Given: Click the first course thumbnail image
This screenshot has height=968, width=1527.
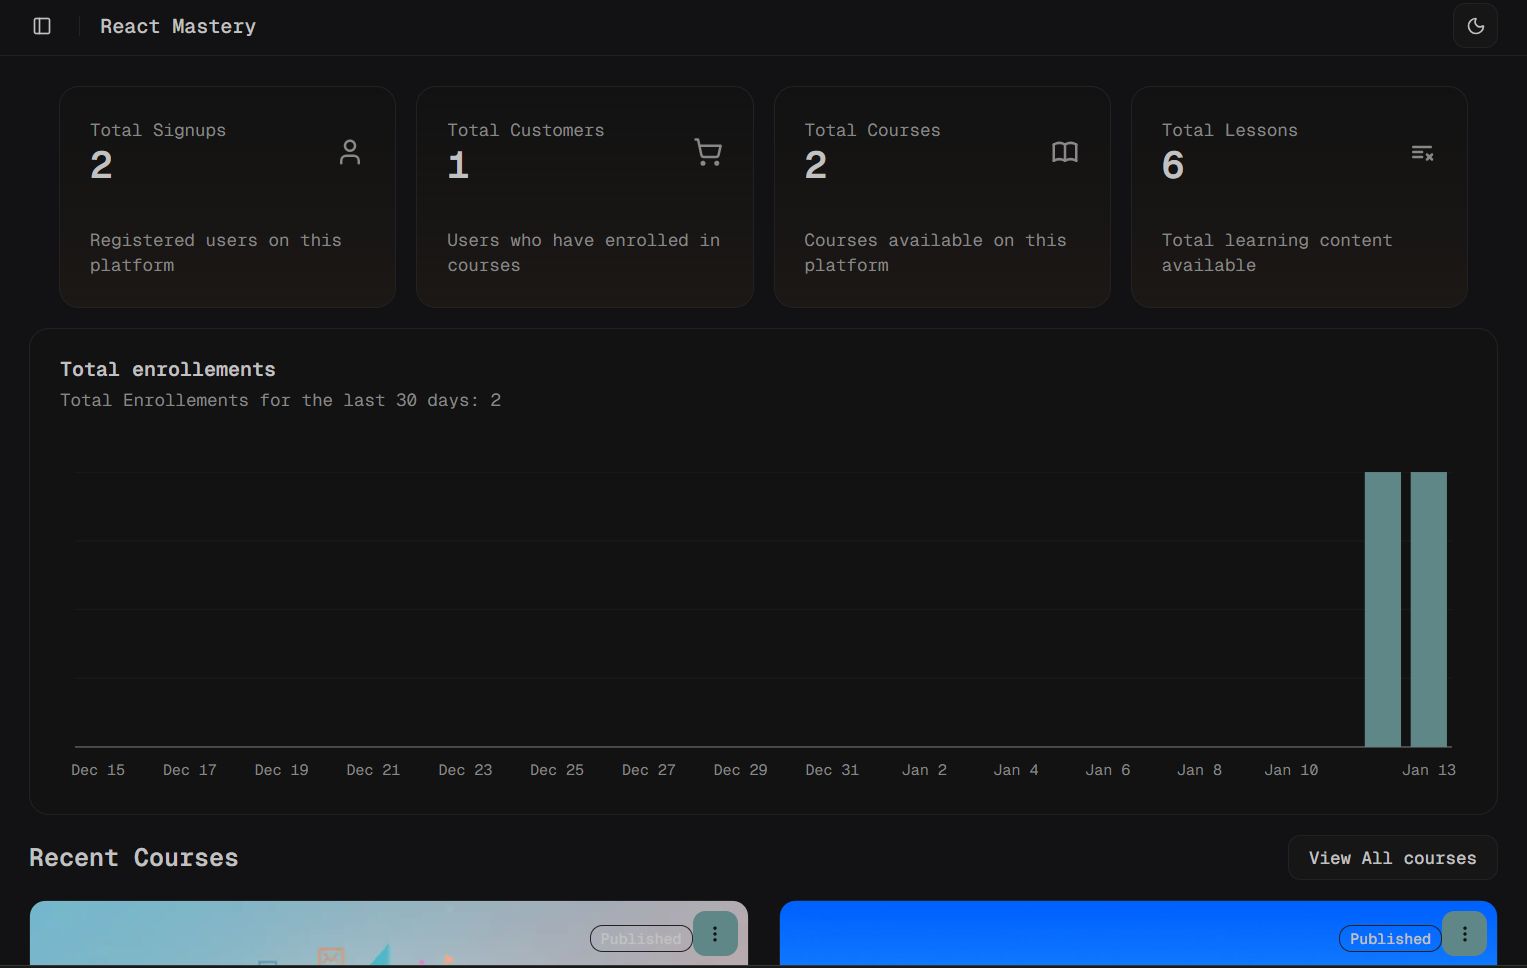Looking at the screenshot, I should [300, 936].
